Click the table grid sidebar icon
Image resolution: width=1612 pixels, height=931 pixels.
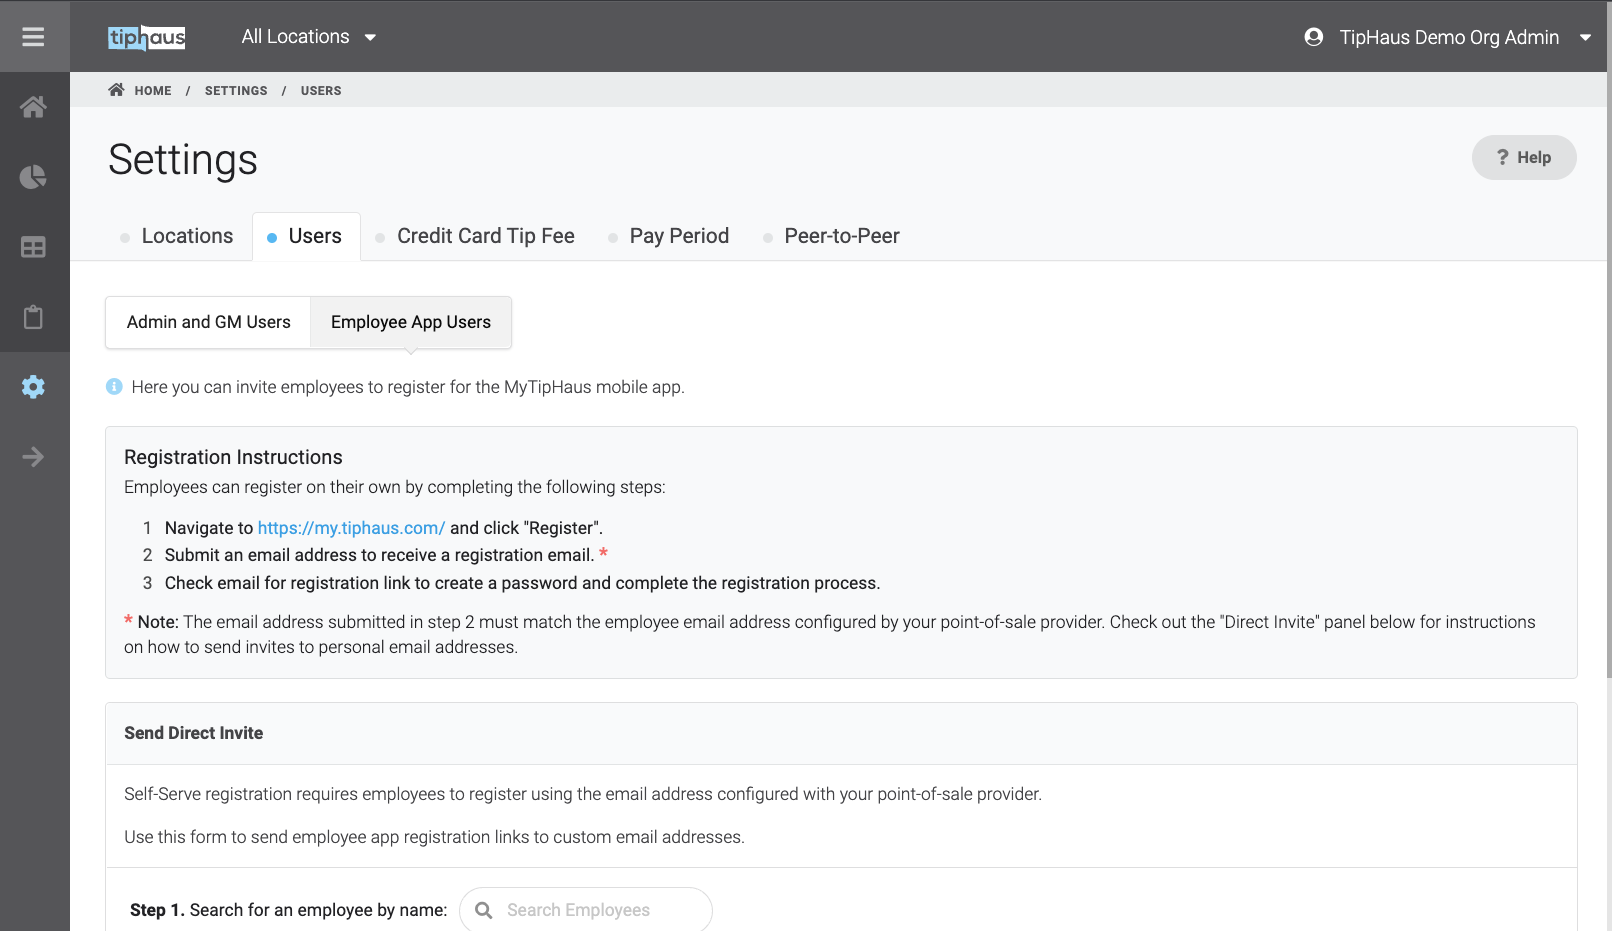pos(33,247)
